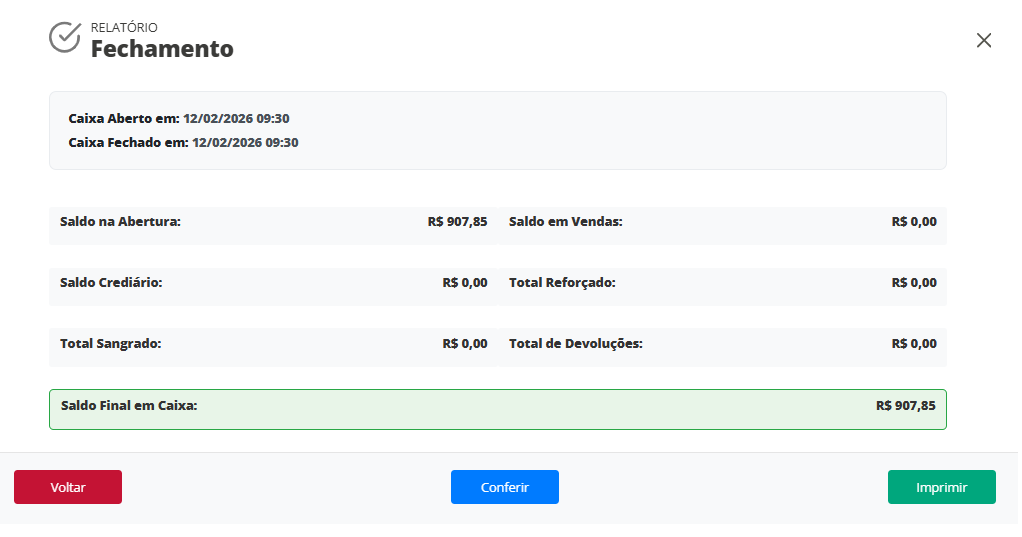Image resolution: width=1022 pixels, height=537 pixels.
Task: Click the Caixa Fechado em date
Action: pyautogui.click(x=245, y=142)
